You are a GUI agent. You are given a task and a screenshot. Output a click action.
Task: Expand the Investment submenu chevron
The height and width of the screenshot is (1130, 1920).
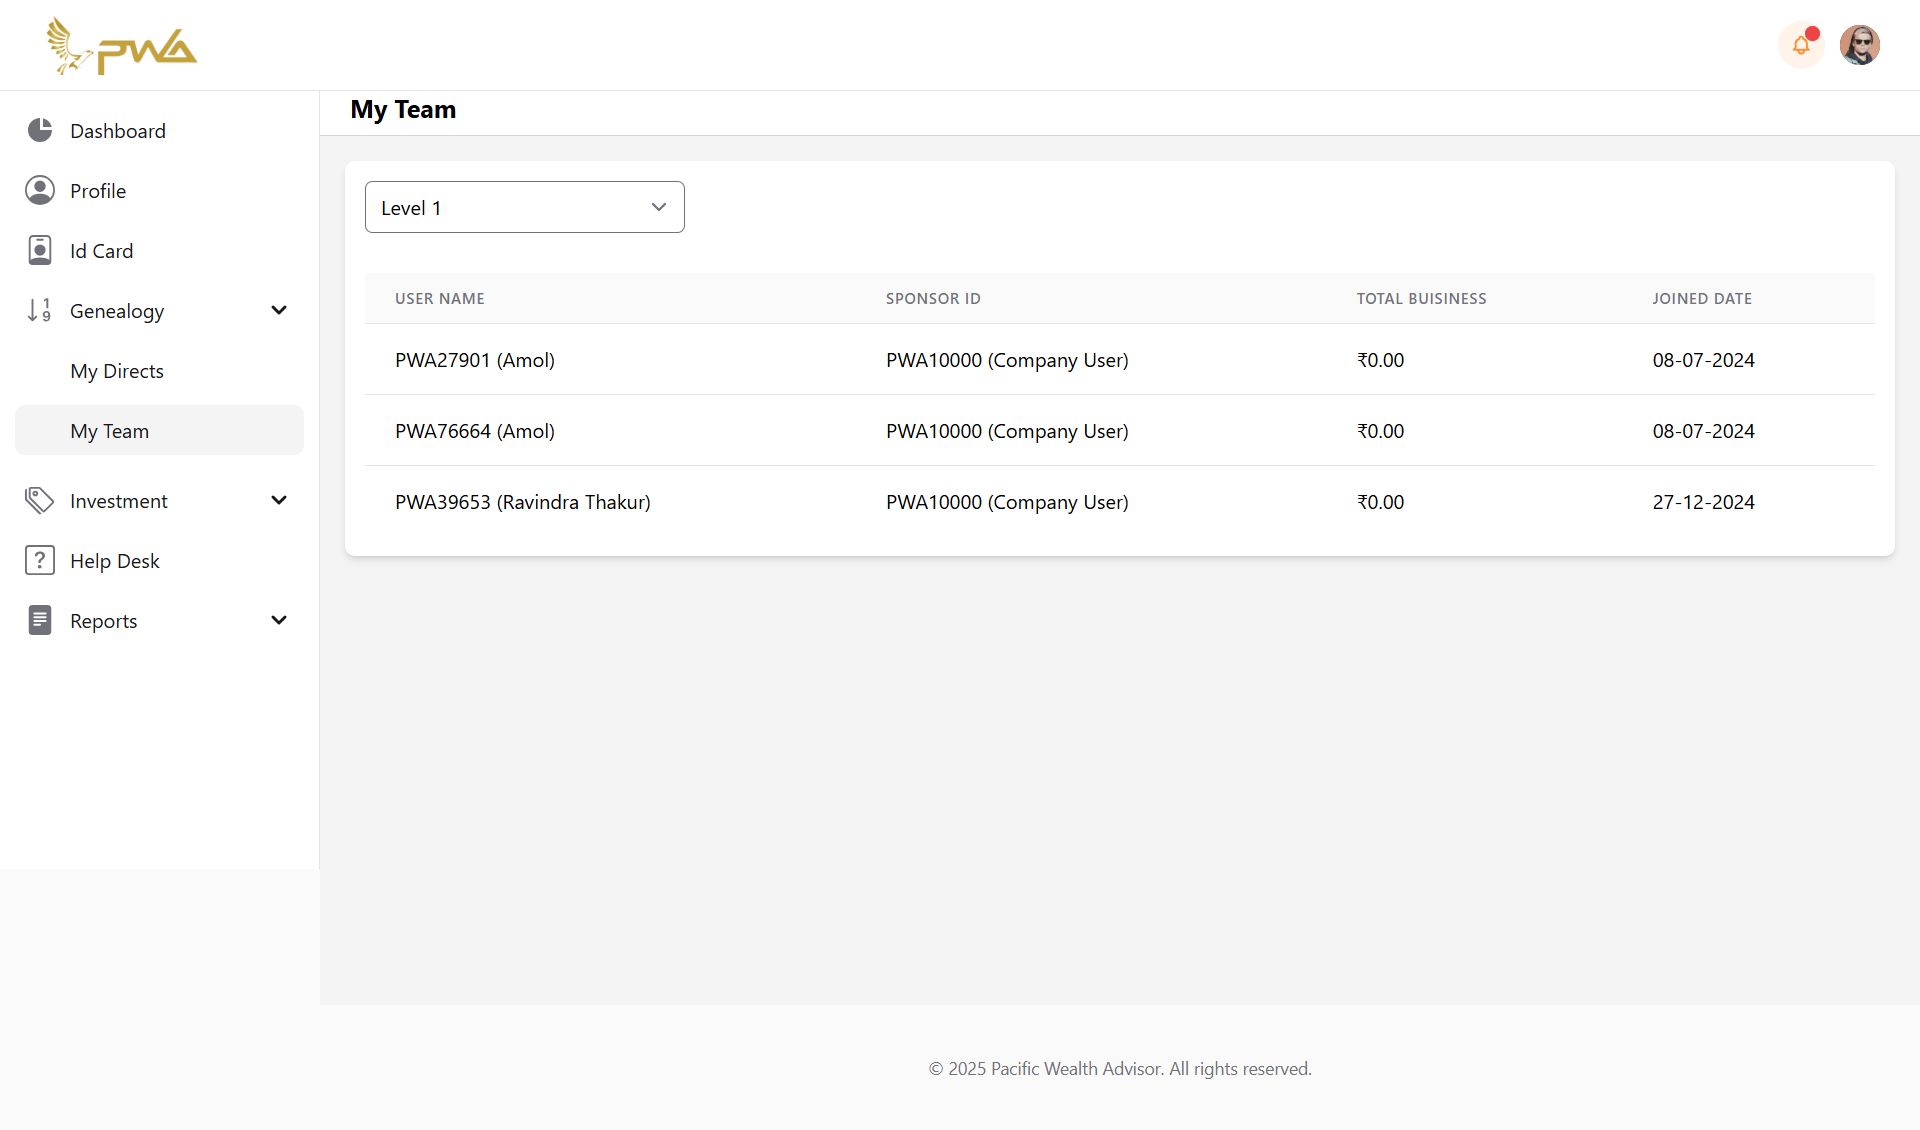click(279, 501)
